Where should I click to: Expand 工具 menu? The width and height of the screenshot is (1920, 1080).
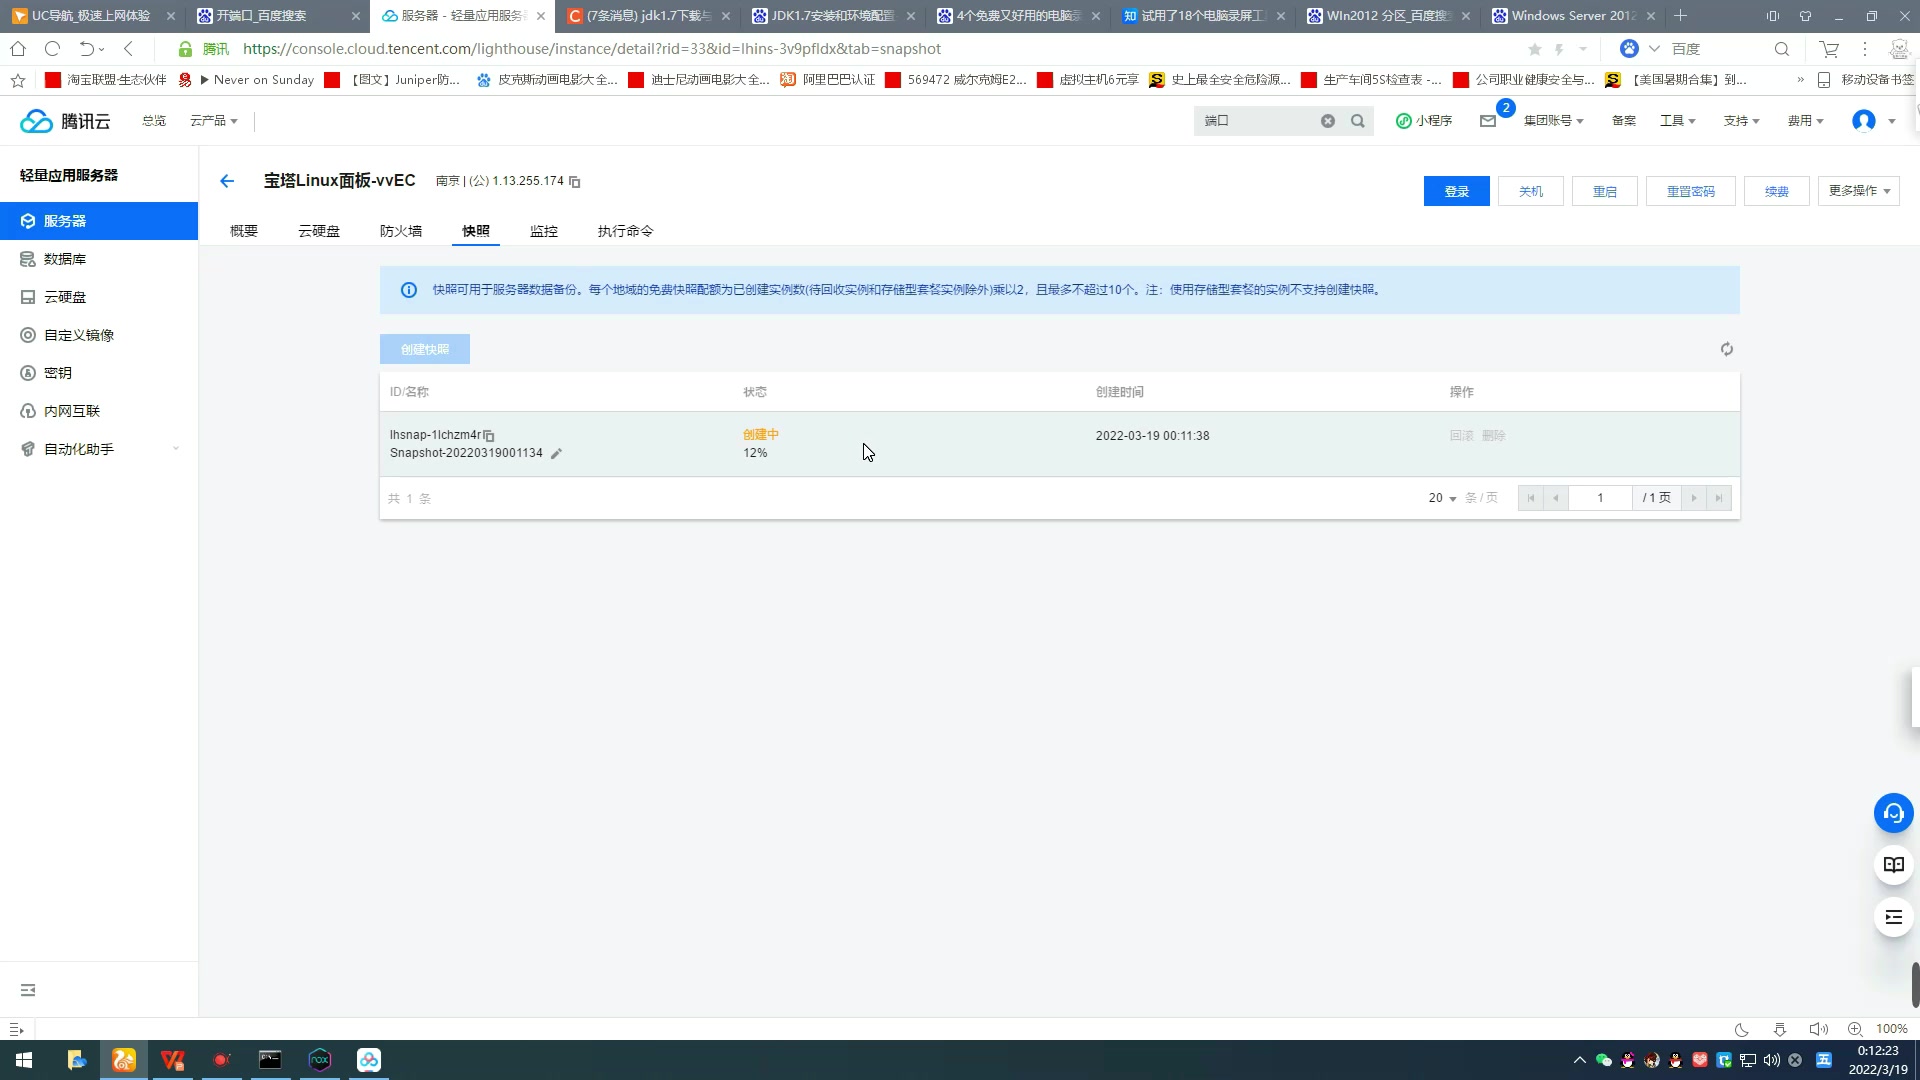pyautogui.click(x=1678, y=121)
